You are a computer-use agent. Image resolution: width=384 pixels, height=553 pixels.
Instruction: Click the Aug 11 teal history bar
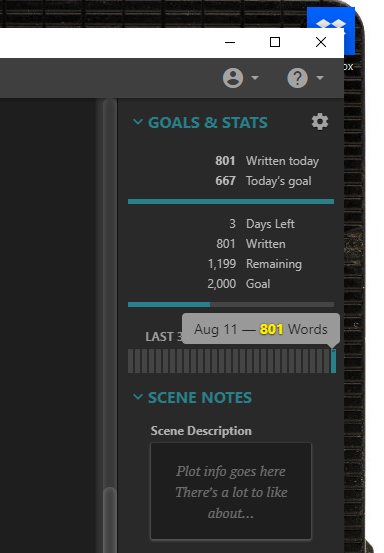(x=333, y=361)
